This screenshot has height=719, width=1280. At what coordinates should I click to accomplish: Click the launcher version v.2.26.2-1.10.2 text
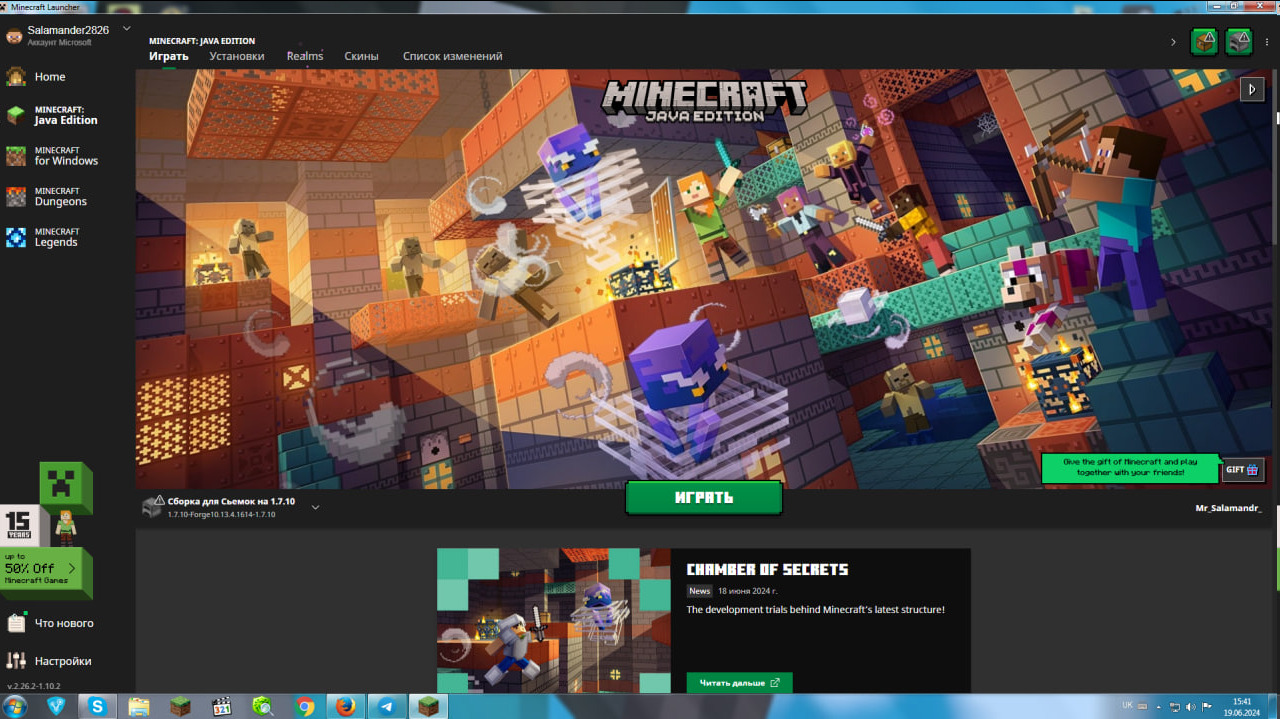(x=34, y=686)
